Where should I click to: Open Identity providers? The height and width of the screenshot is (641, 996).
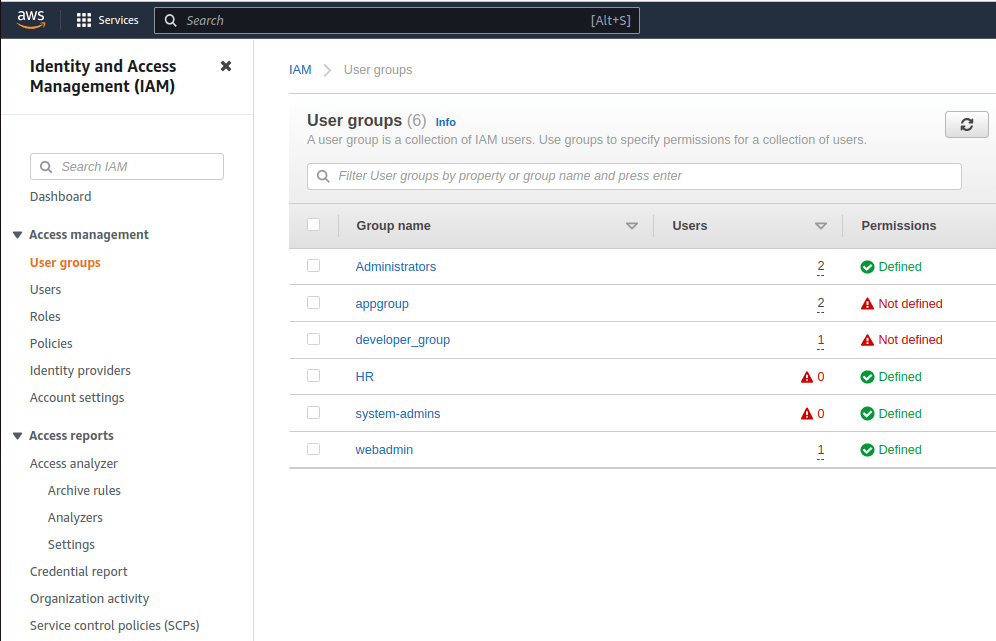[80, 370]
